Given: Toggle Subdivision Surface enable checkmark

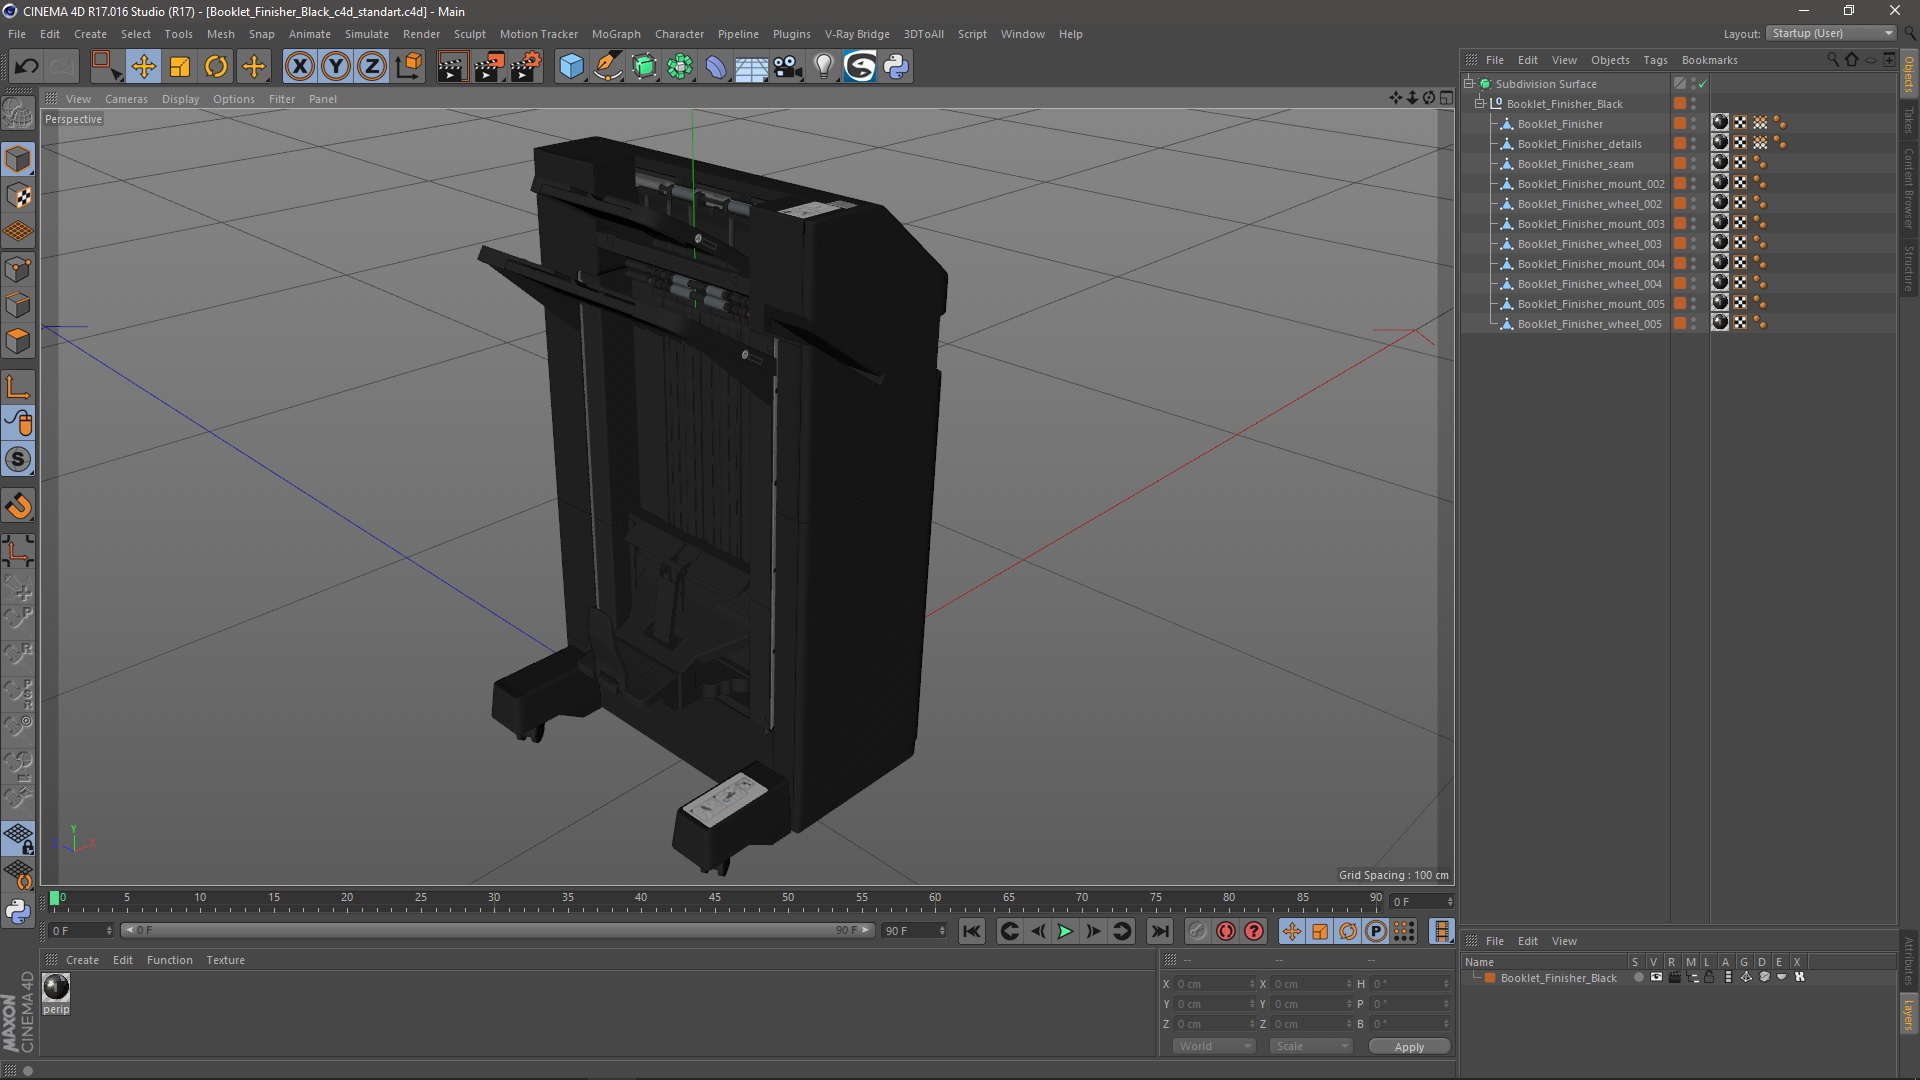Looking at the screenshot, I should pos(1702,84).
